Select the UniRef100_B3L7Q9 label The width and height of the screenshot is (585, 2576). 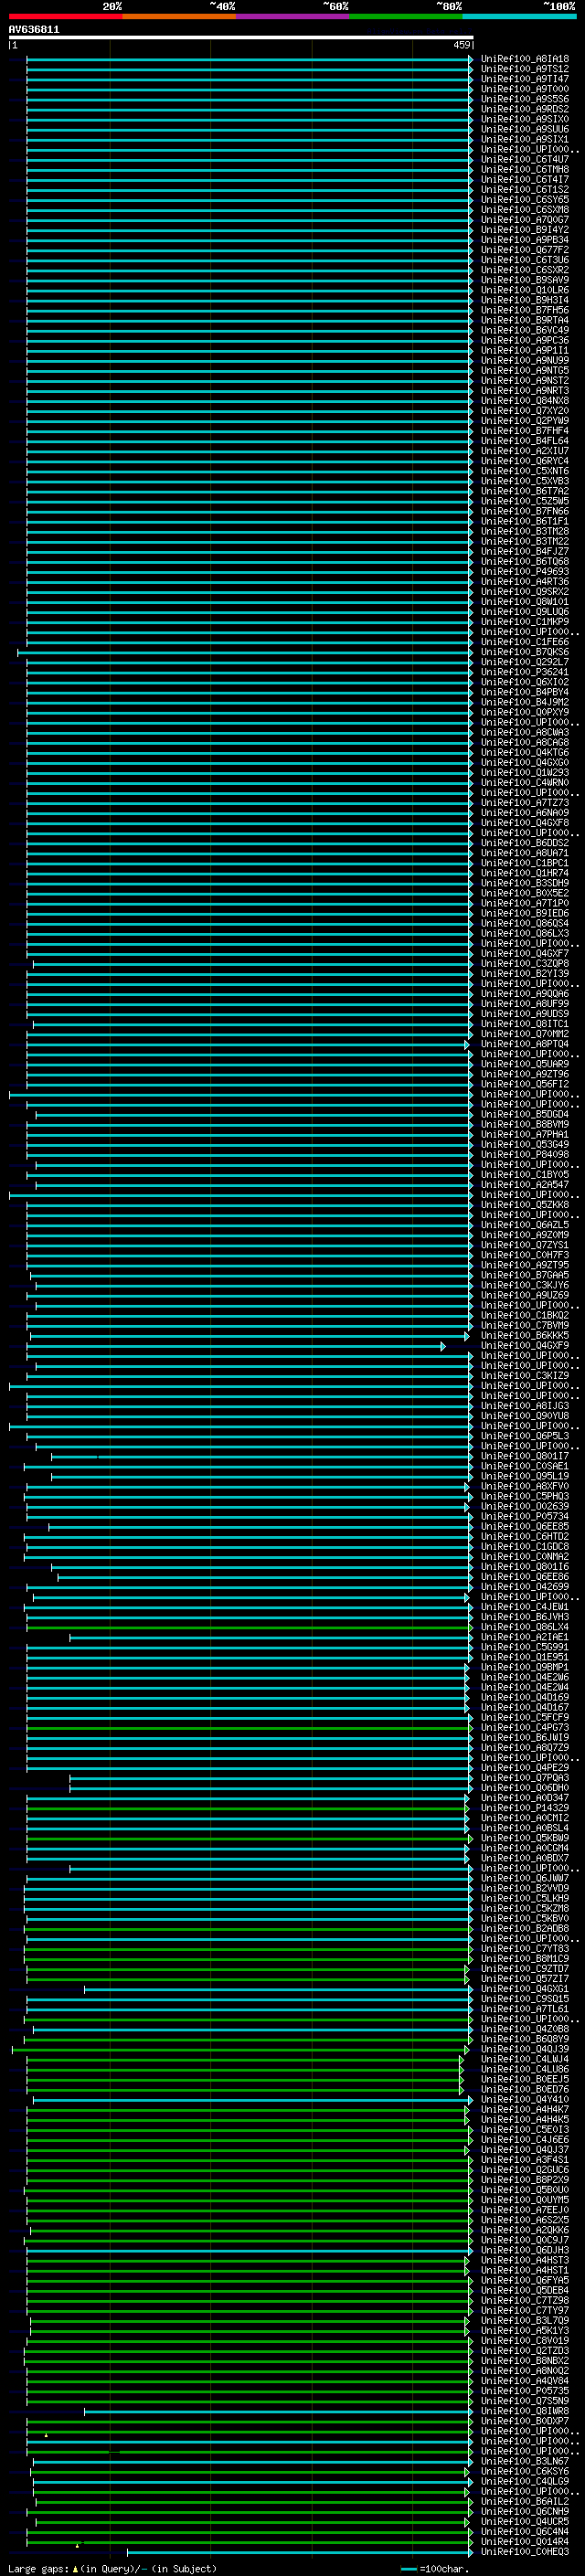(x=525, y=2320)
